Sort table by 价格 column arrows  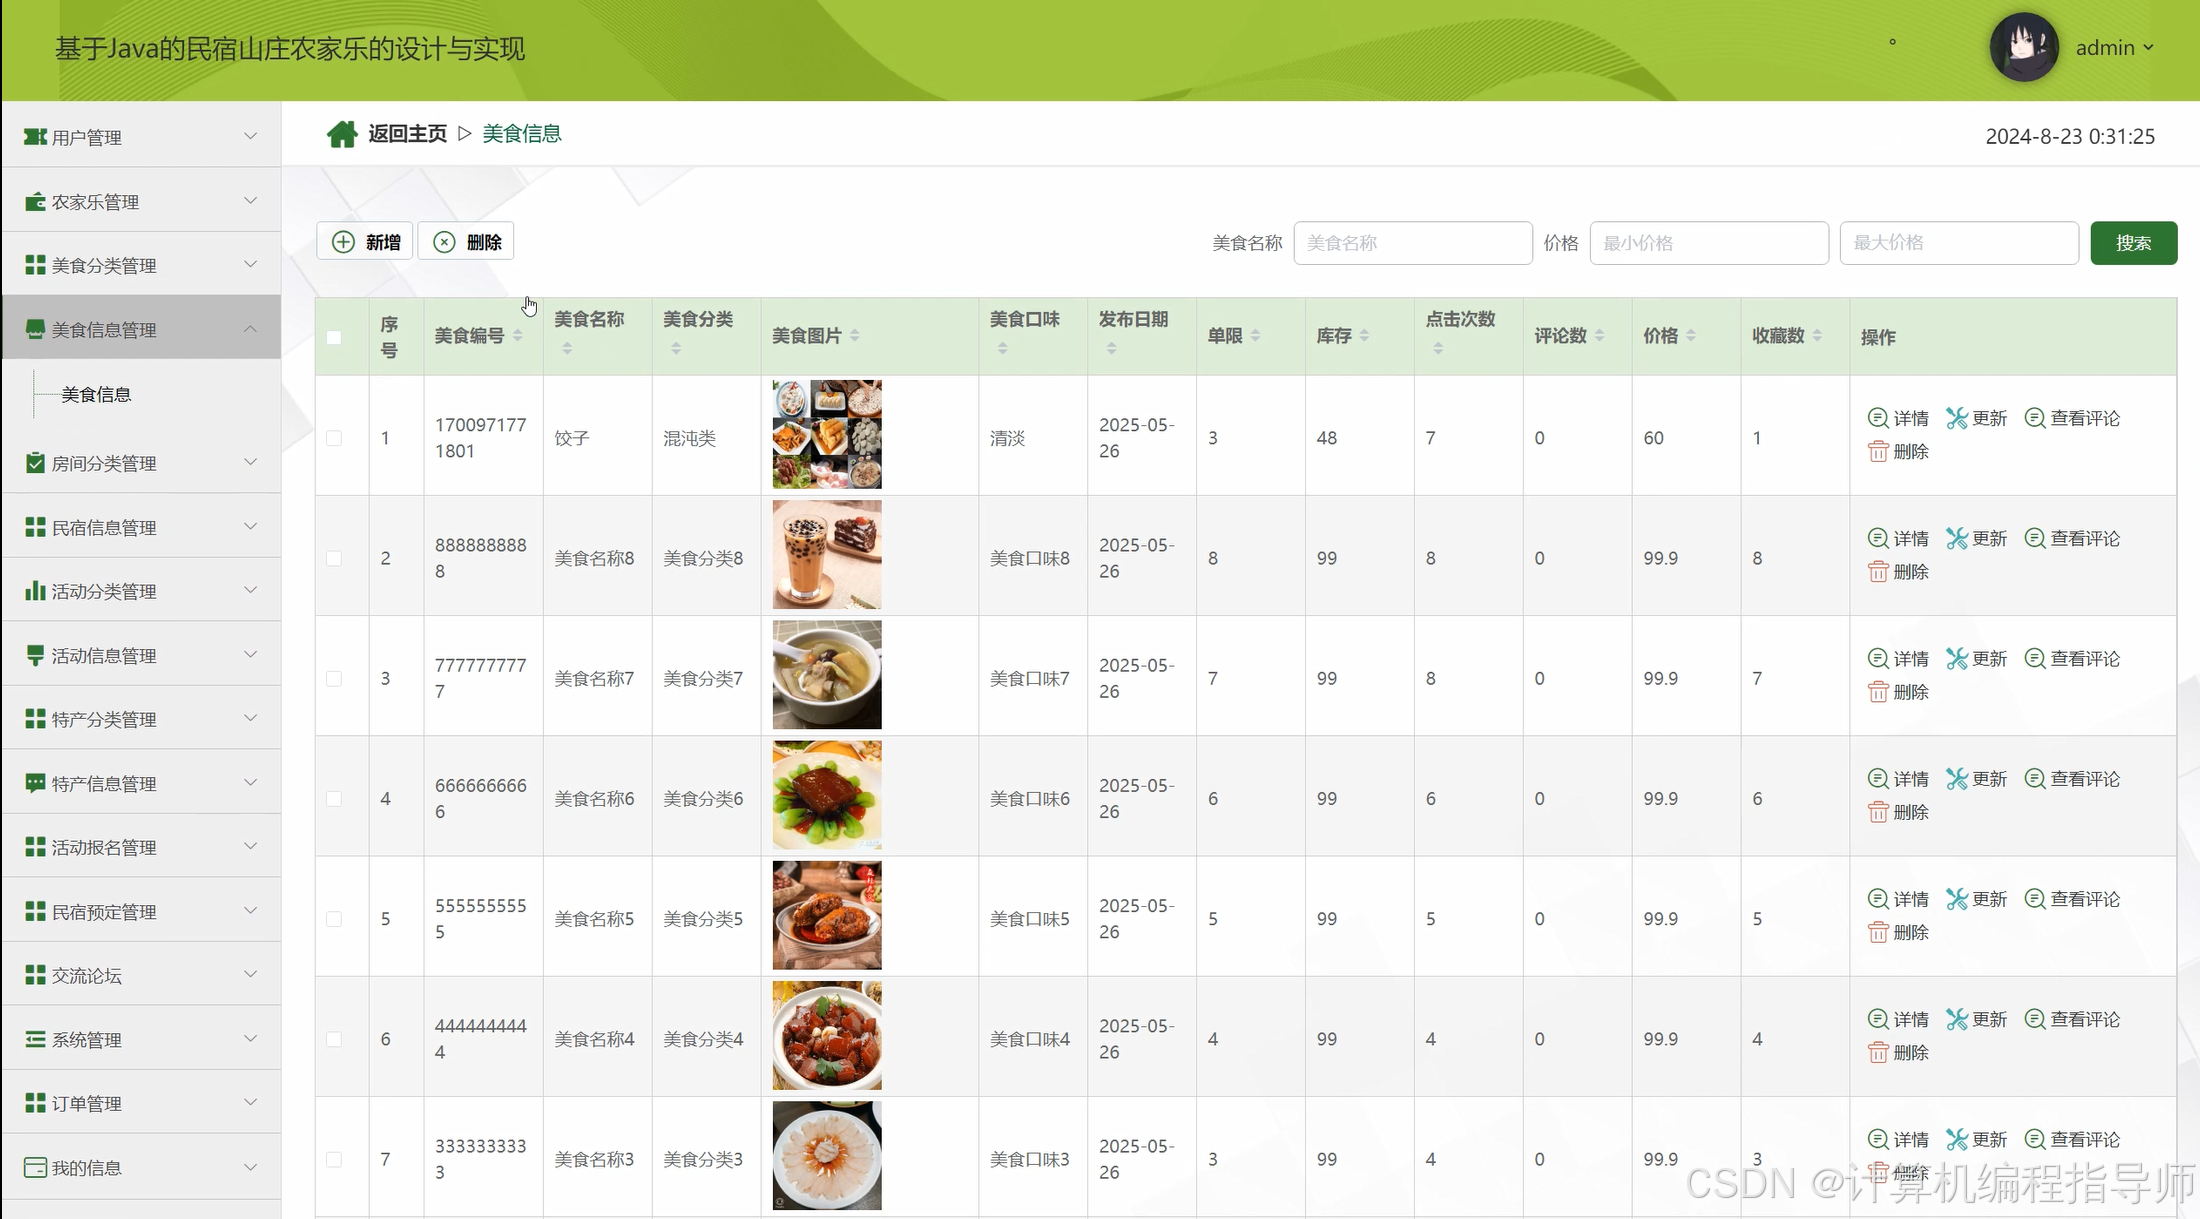(x=1691, y=336)
